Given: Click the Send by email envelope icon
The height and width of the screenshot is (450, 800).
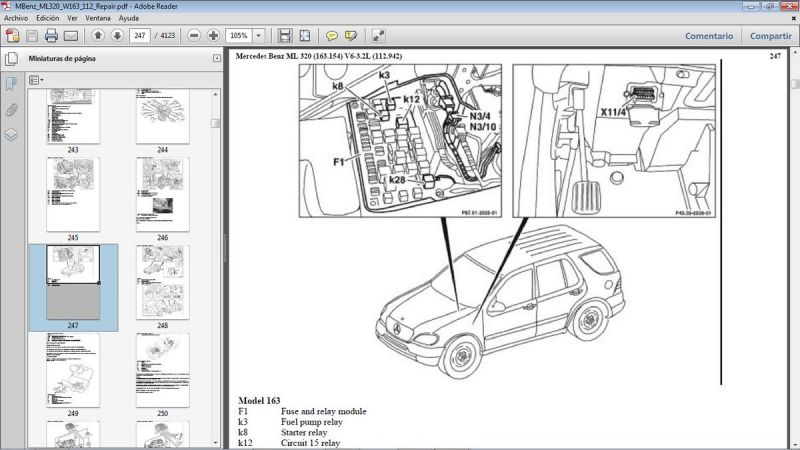Looking at the screenshot, I should point(71,36).
